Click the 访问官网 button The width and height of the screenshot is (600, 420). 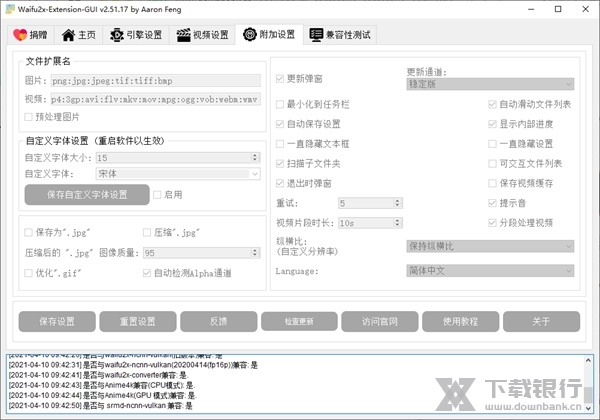coord(380,321)
